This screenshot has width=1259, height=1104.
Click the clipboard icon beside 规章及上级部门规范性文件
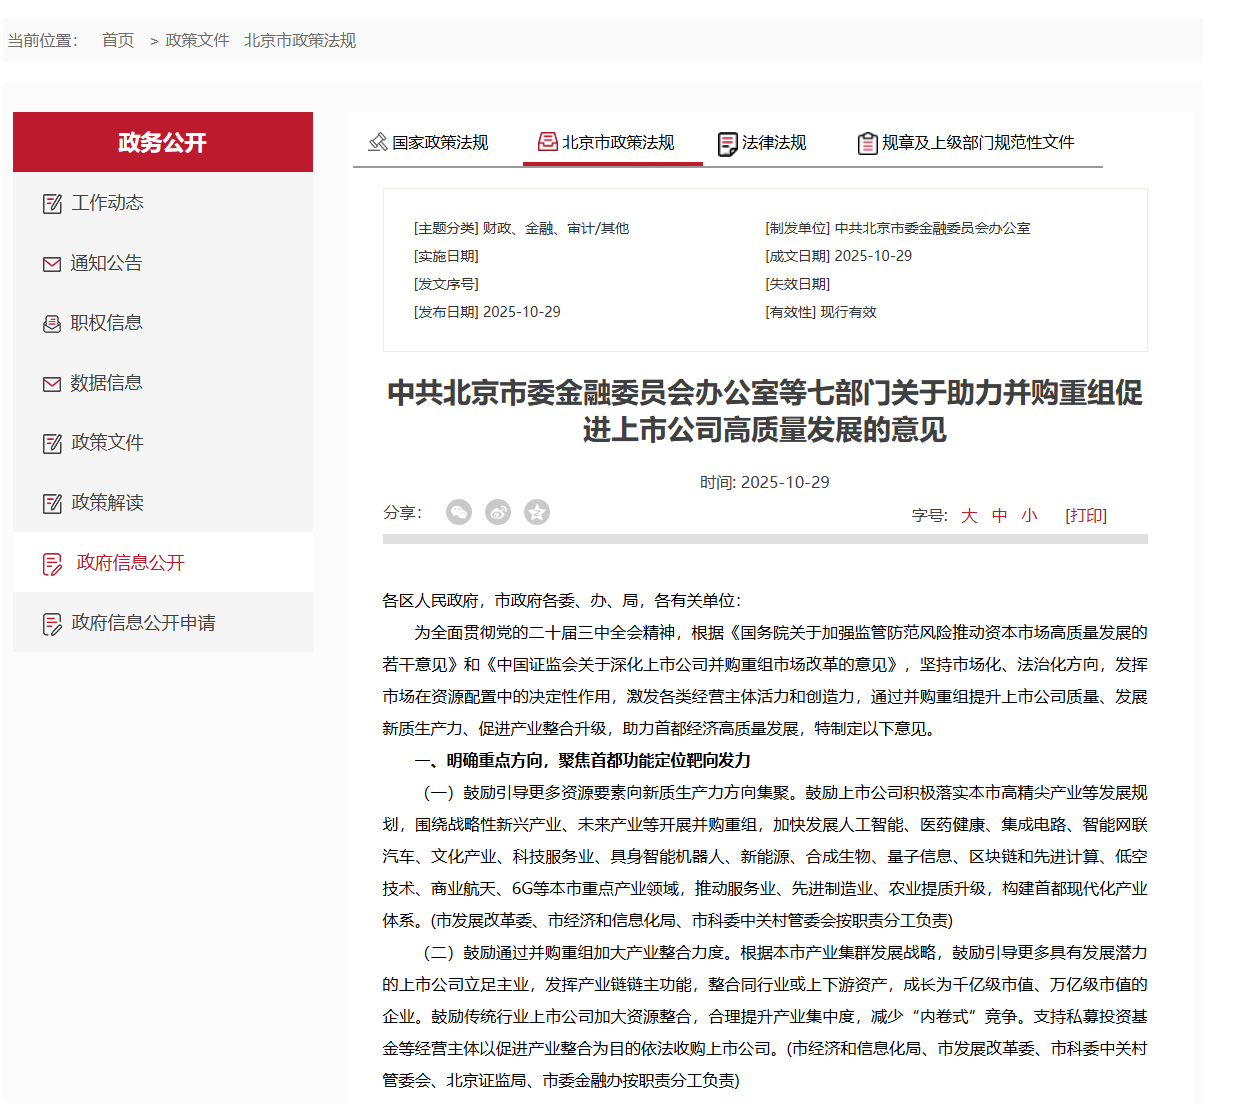click(x=867, y=144)
